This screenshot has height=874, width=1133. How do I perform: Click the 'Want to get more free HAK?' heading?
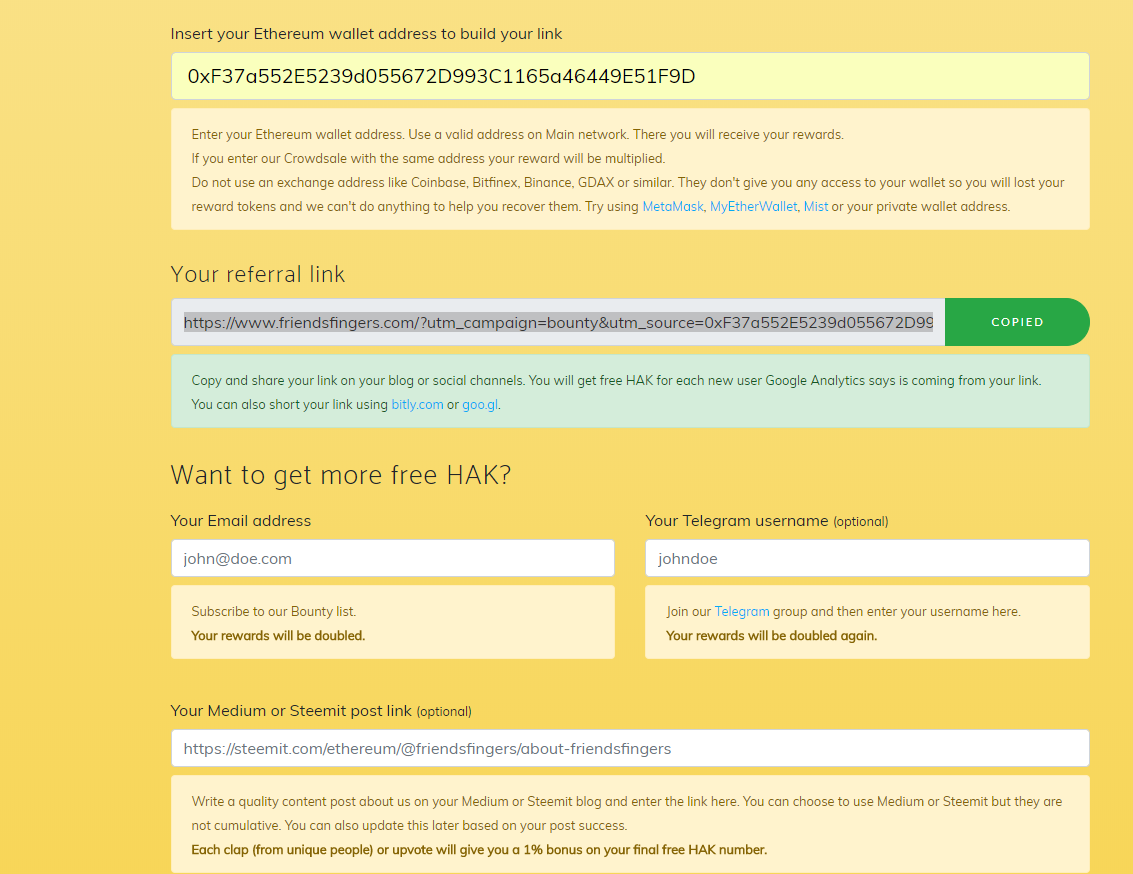[341, 475]
